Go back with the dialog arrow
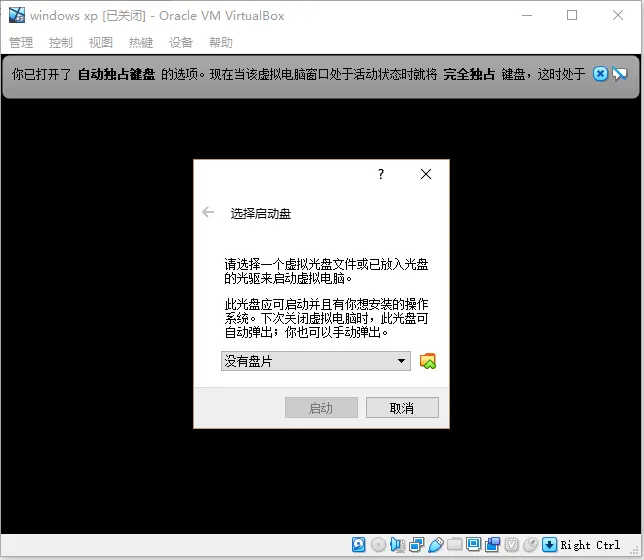 (208, 212)
